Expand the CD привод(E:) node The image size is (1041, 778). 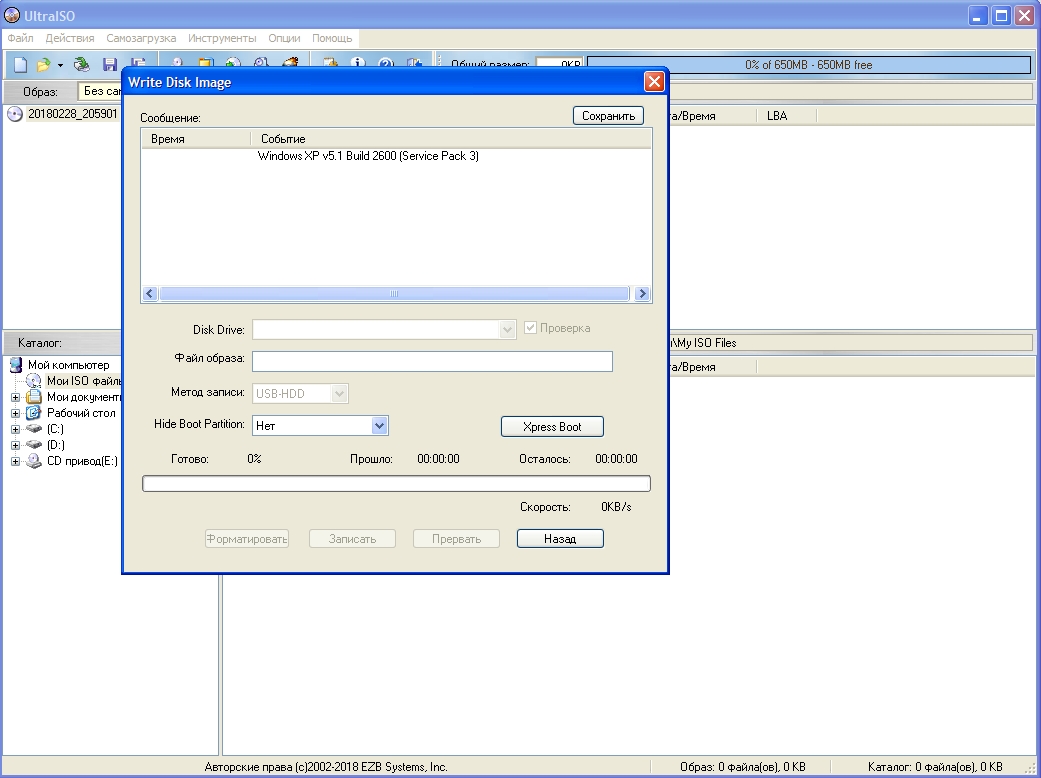(15, 461)
